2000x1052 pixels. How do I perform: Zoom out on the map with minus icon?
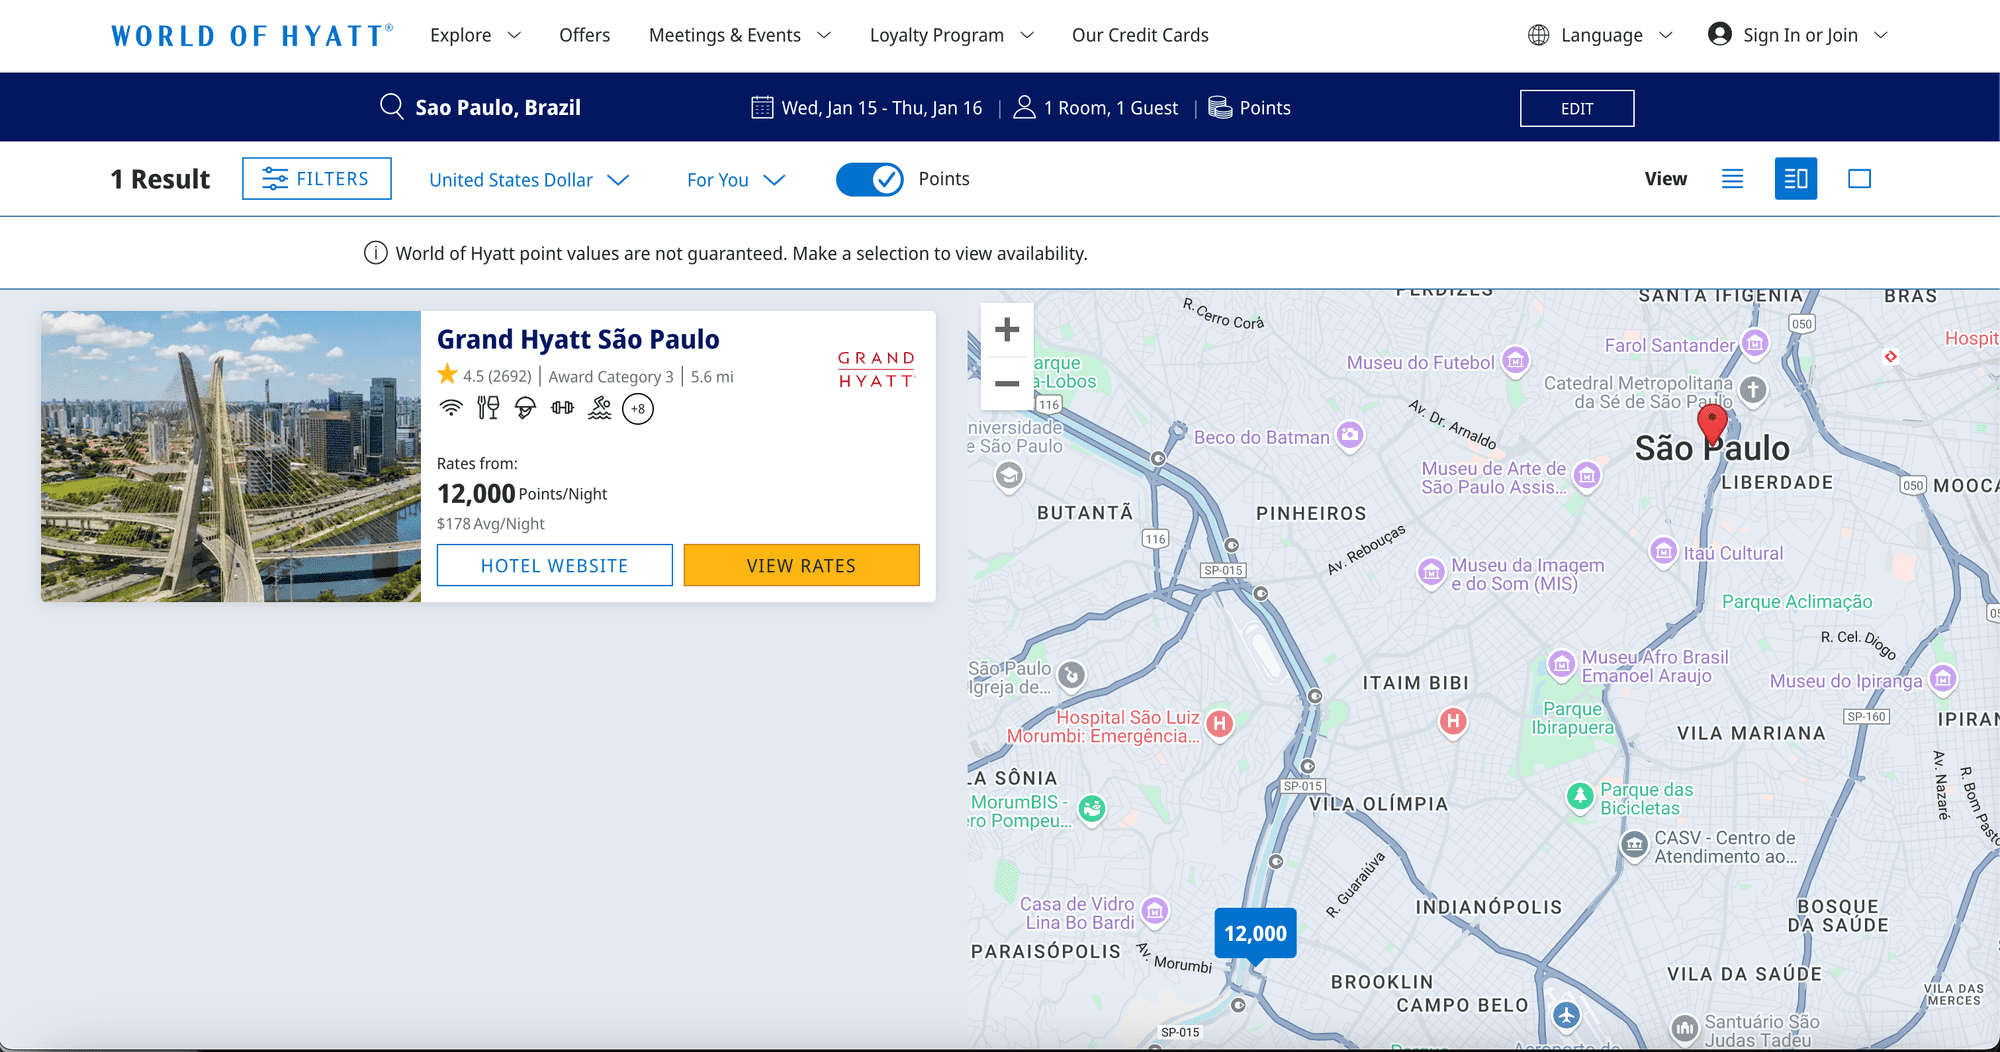pos(1007,385)
